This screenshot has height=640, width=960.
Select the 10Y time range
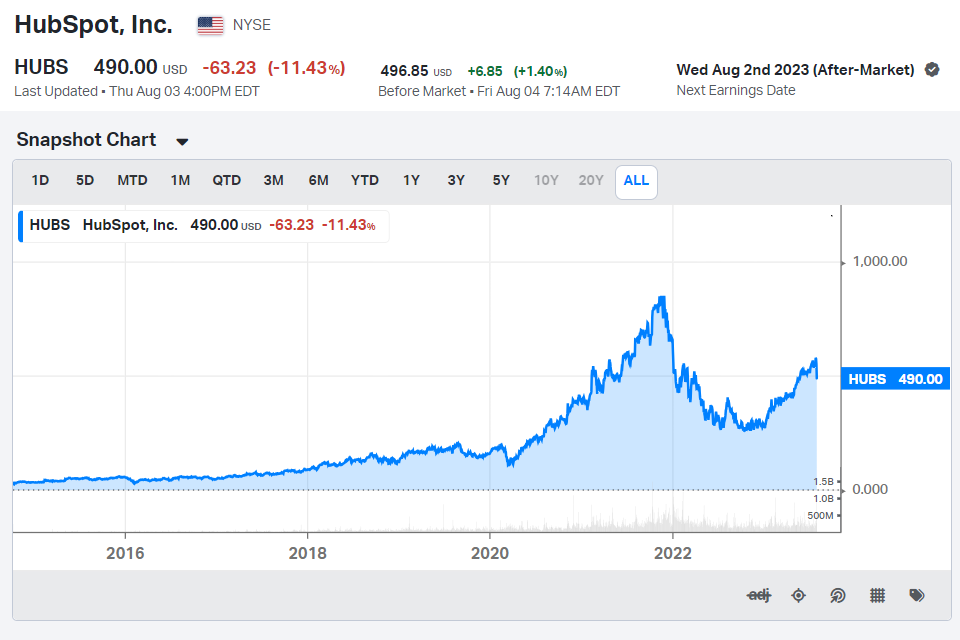point(546,181)
